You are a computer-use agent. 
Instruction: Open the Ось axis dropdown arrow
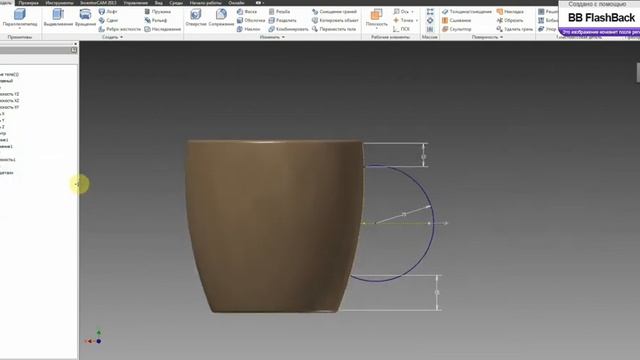coord(412,12)
